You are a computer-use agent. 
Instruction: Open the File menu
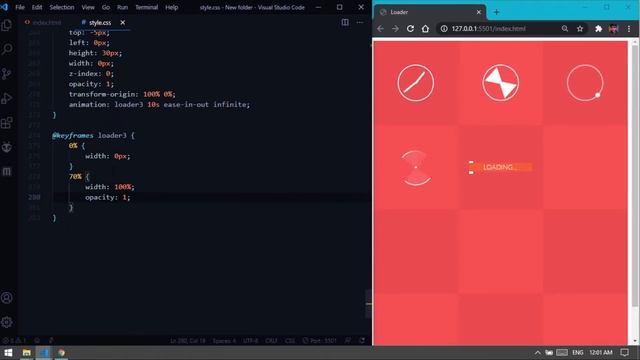click(x=20, y=7)
